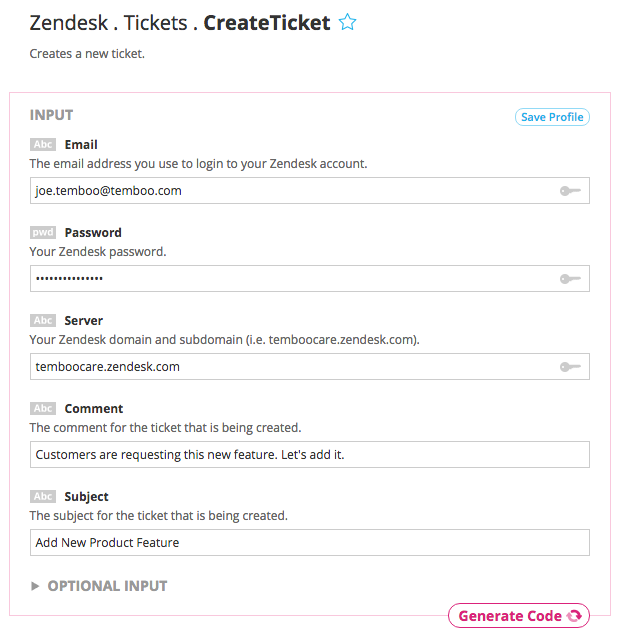Click into the Comment text field
622x640 pixels.
pos(309,455)
